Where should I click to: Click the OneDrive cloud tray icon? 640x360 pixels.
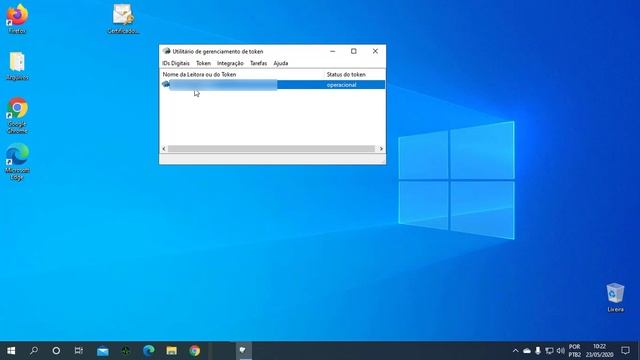[x=527, y=351]
